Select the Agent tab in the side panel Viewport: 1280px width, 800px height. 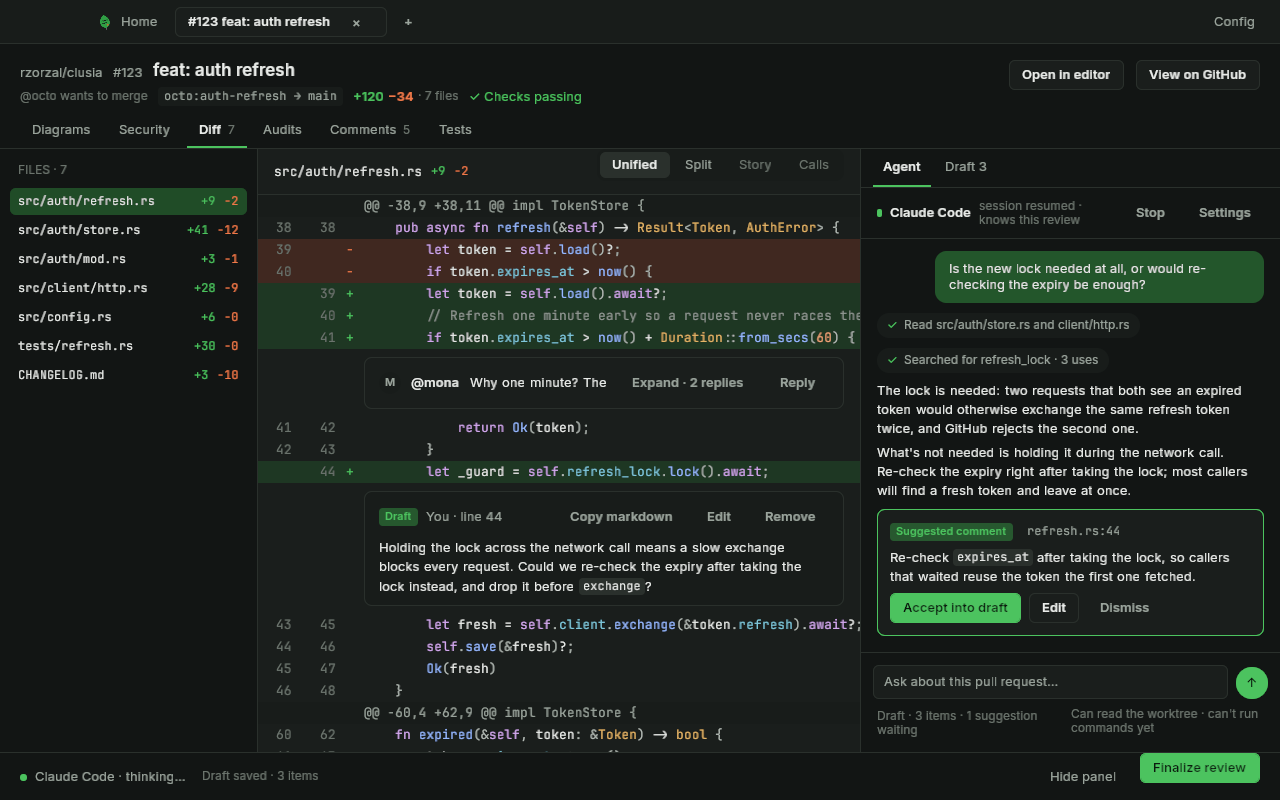click(x=902, y=167)
